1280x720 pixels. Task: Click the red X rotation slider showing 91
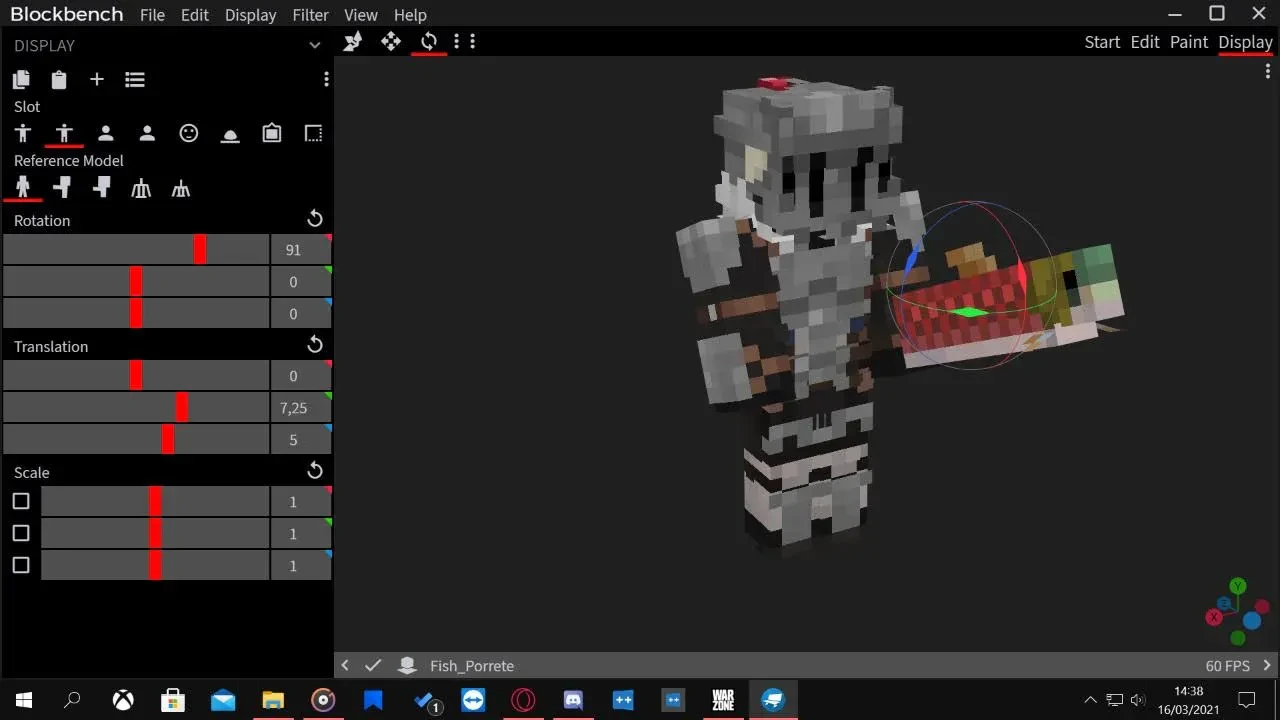click(137, 249)
